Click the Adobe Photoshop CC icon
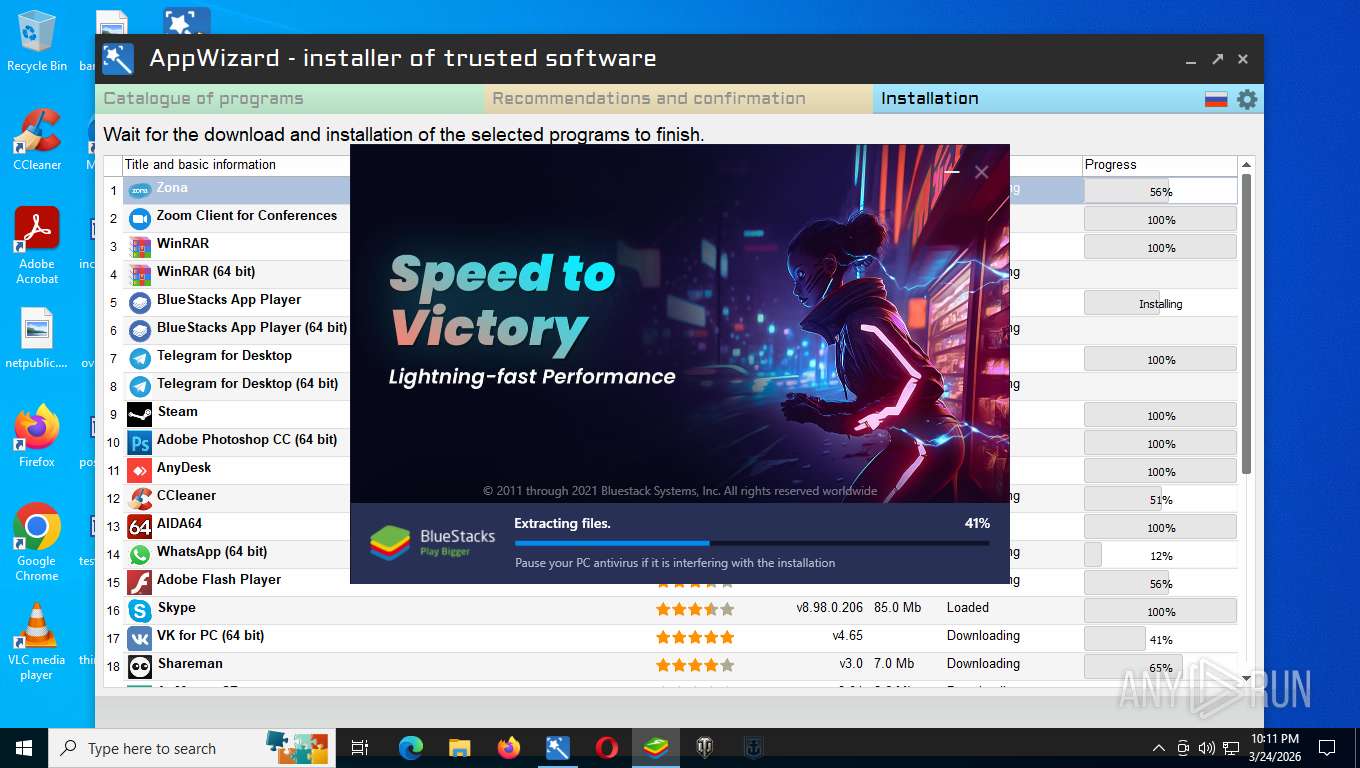Viewport: 1360px width, 768px height. coord(140,442)
